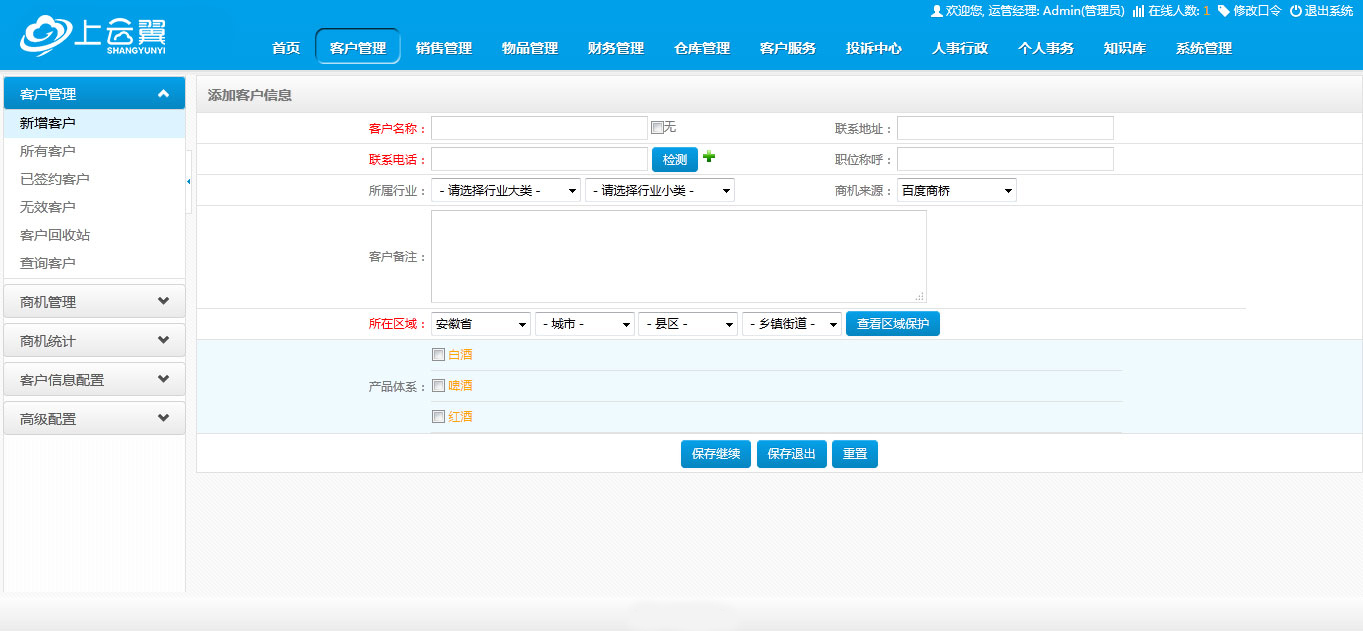Image resolution: width=1363 pixels, height=631 pixels.
Task: Open the 知识库 nav tab
Action: click(x=1125, y=48)
